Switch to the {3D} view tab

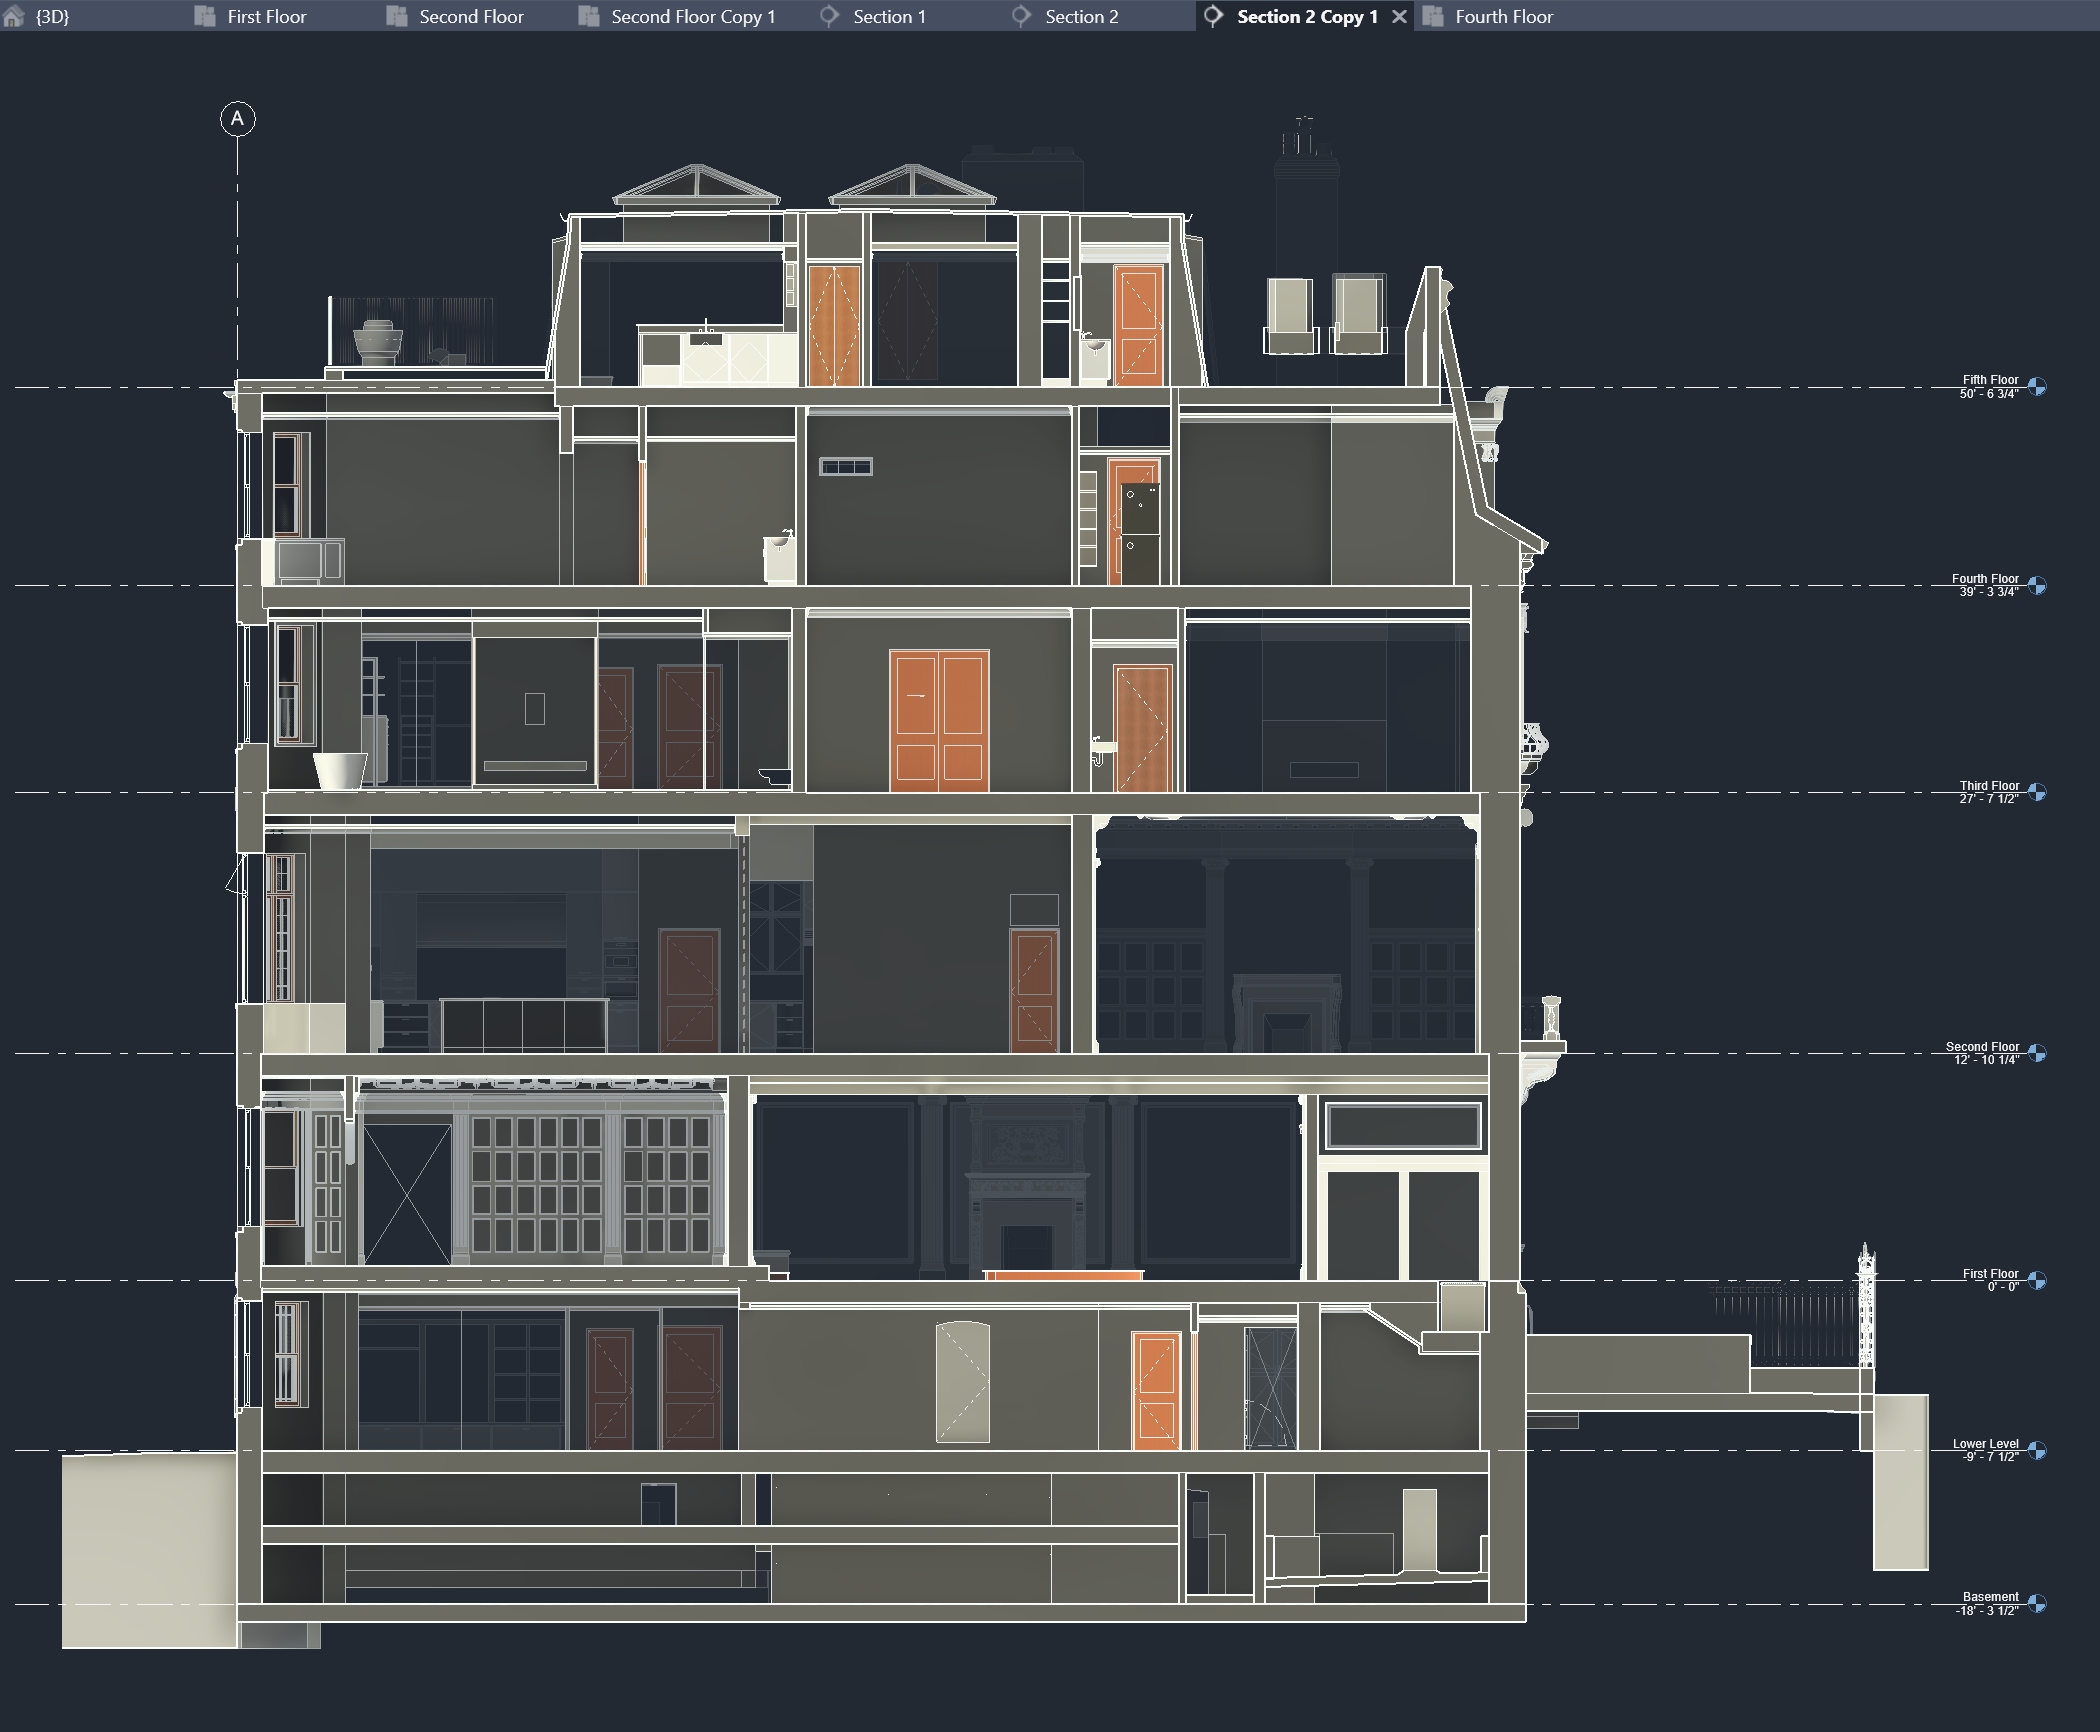52,16
